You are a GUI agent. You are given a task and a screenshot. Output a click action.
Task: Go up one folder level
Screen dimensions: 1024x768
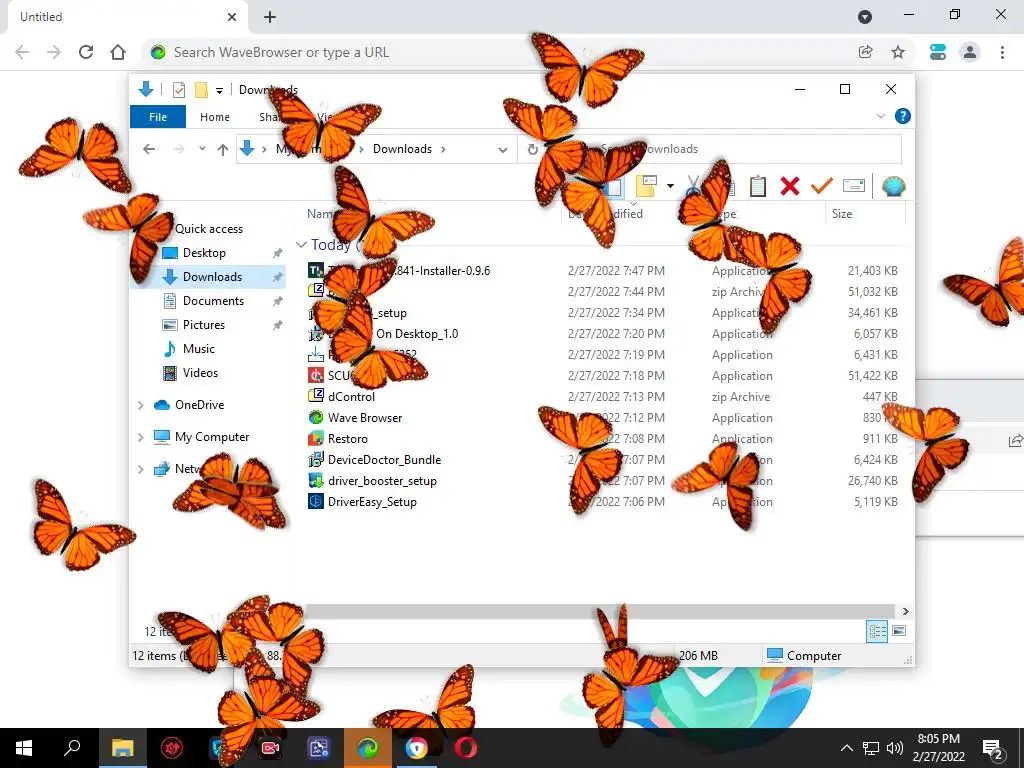pos(223,150)
